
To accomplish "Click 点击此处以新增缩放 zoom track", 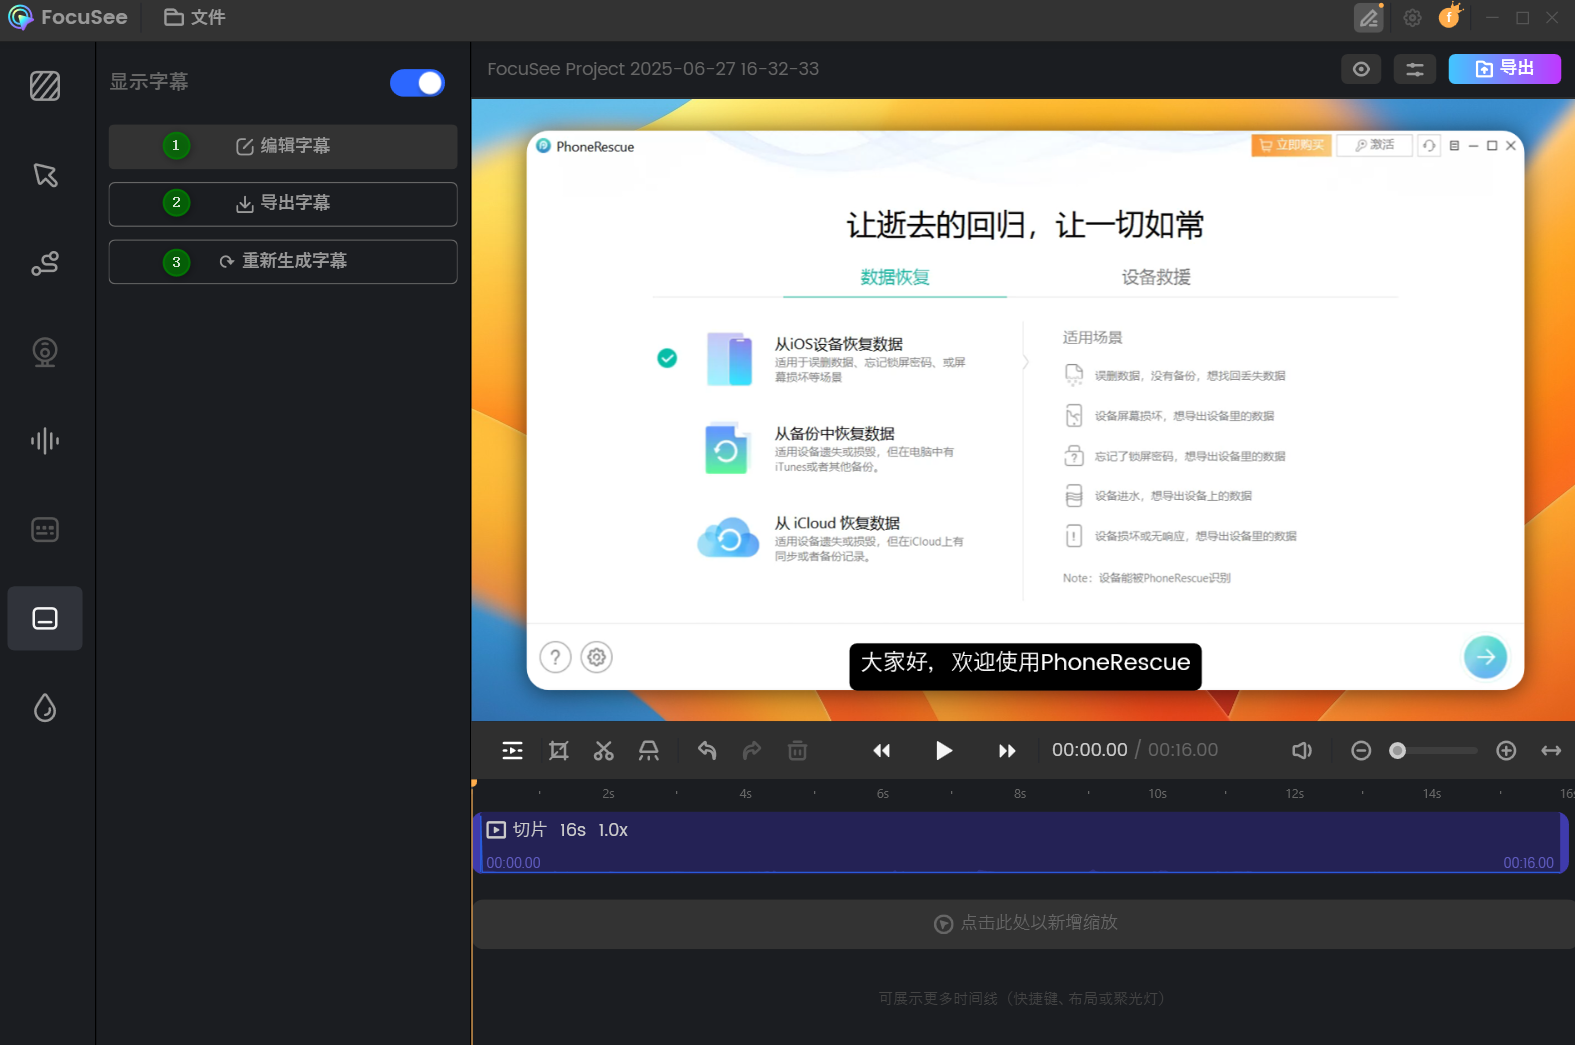I will click(x=1024, y=924).
